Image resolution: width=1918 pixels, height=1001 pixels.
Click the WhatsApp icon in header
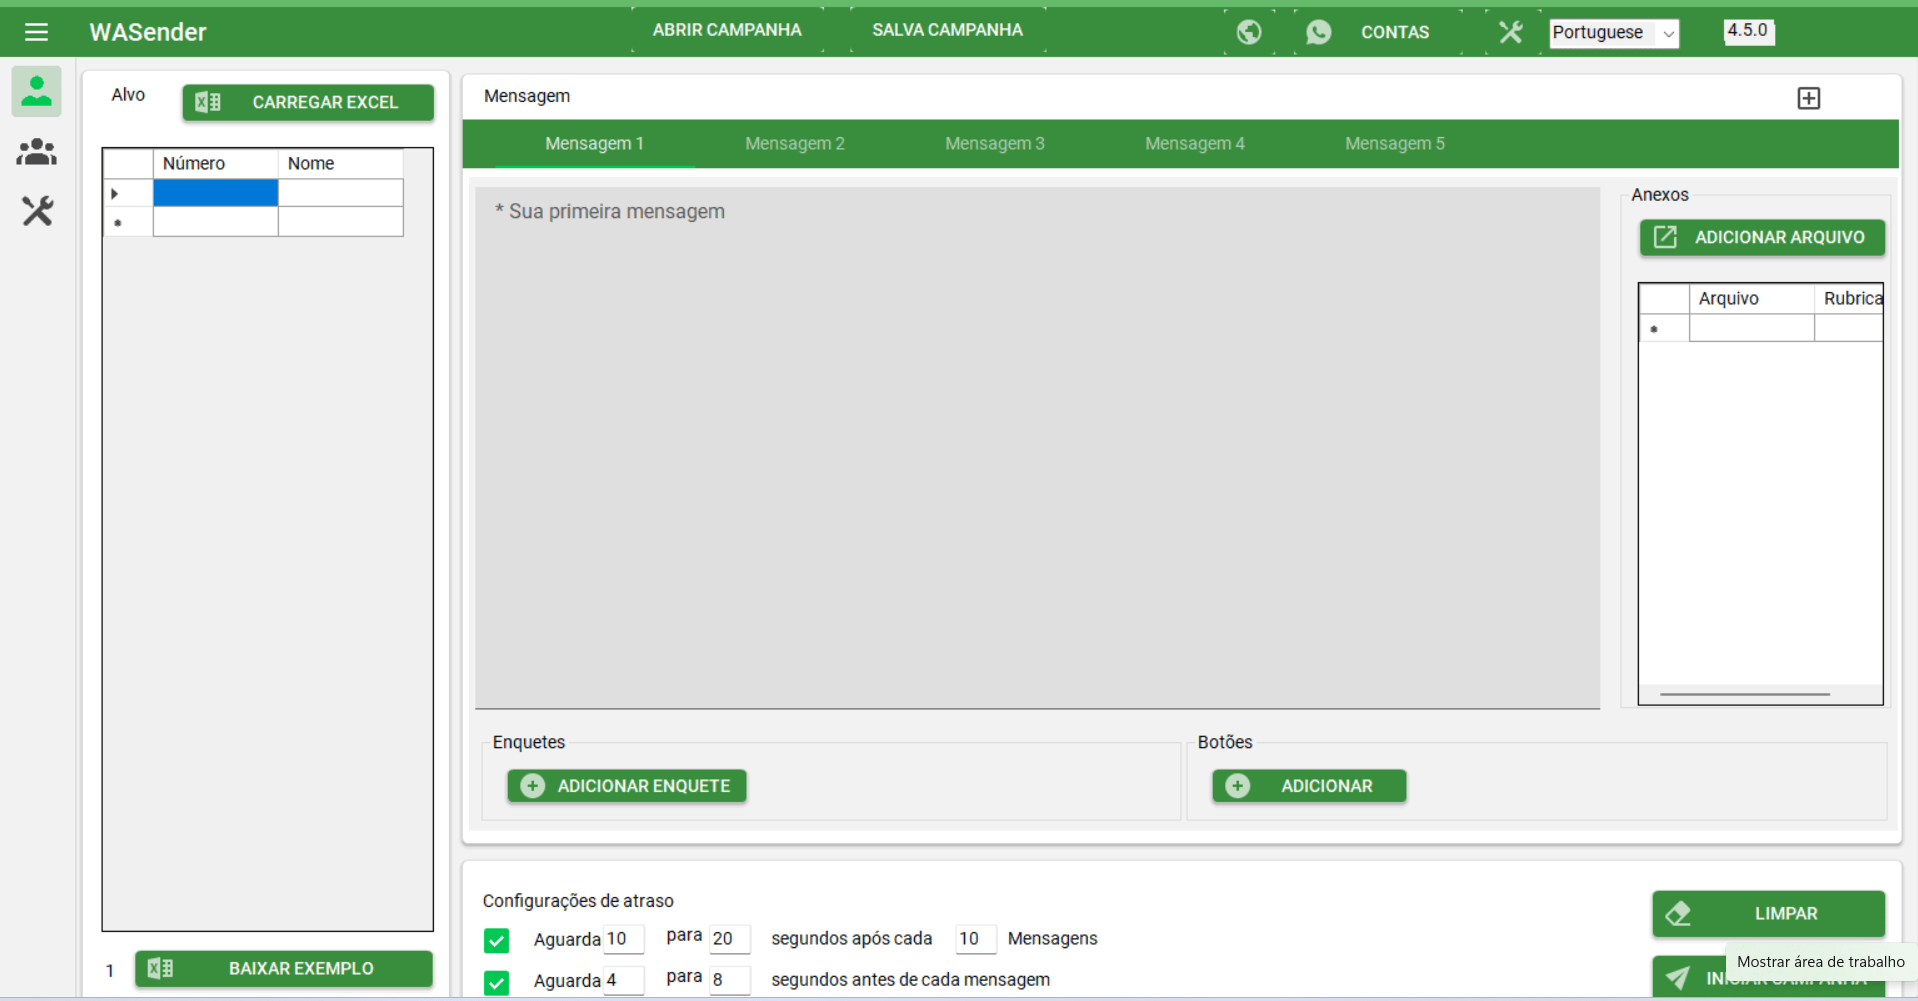click(1318, 32)
